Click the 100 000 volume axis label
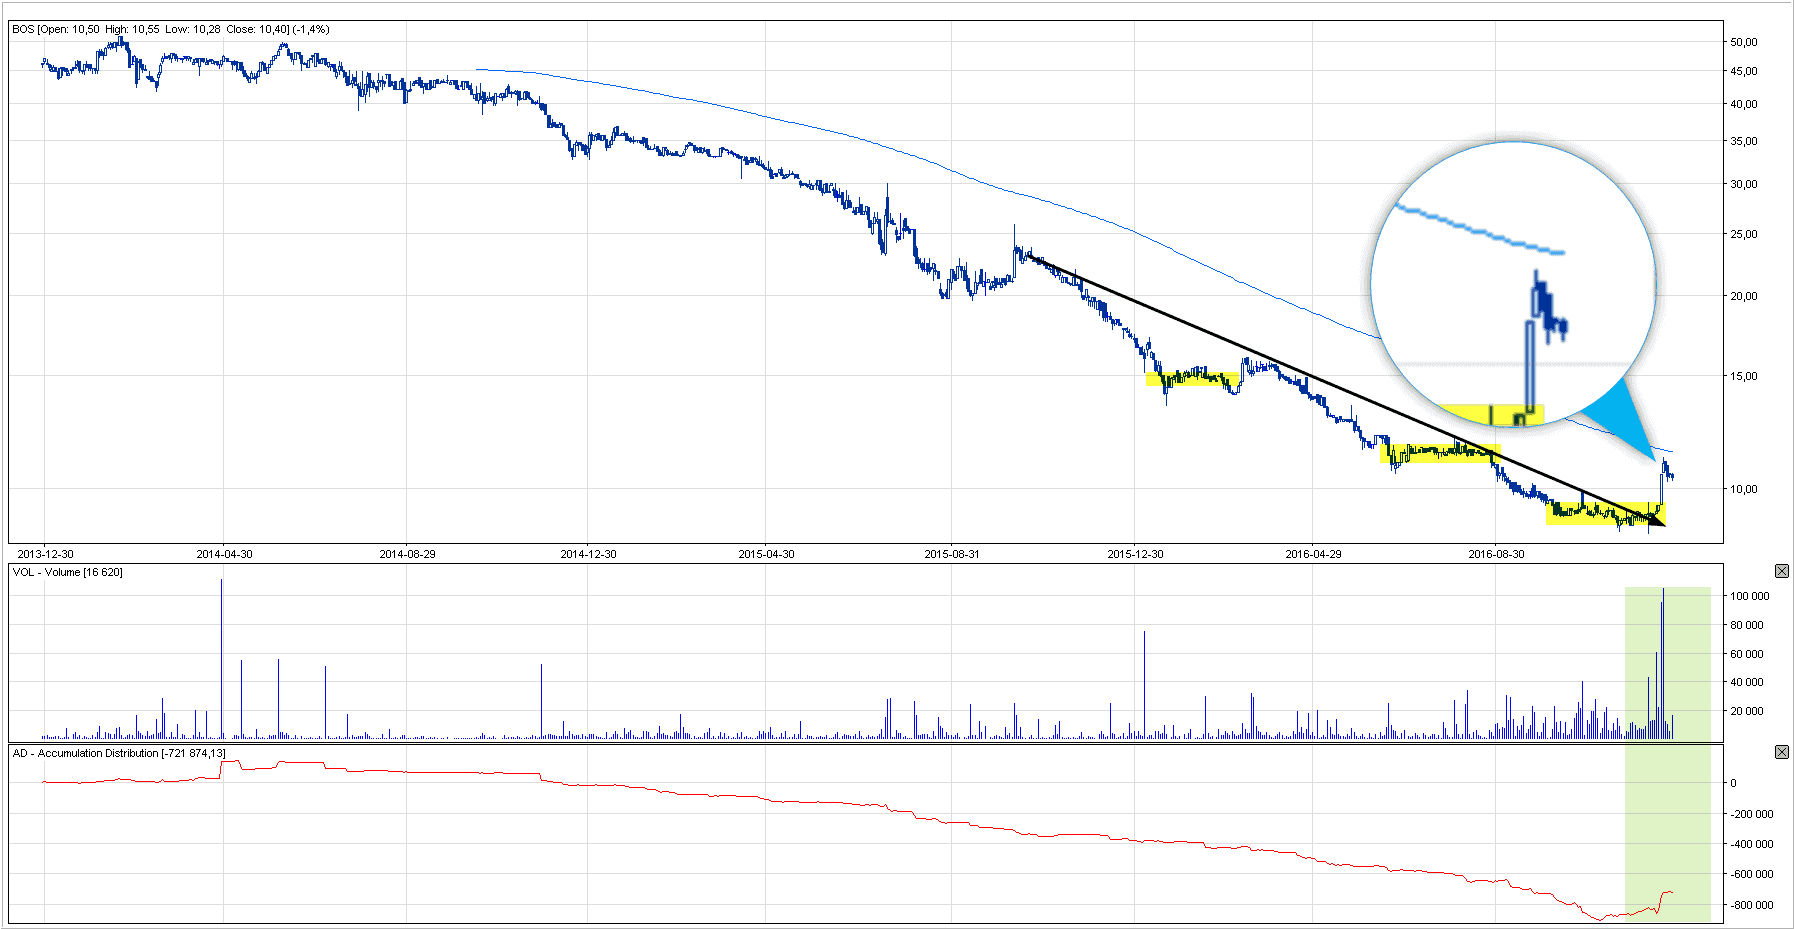1794x929 pixels. point(1749,596)
